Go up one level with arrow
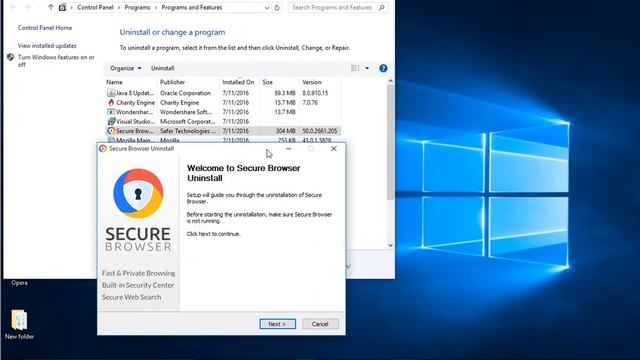640x360 pixels. click(51, 7)
